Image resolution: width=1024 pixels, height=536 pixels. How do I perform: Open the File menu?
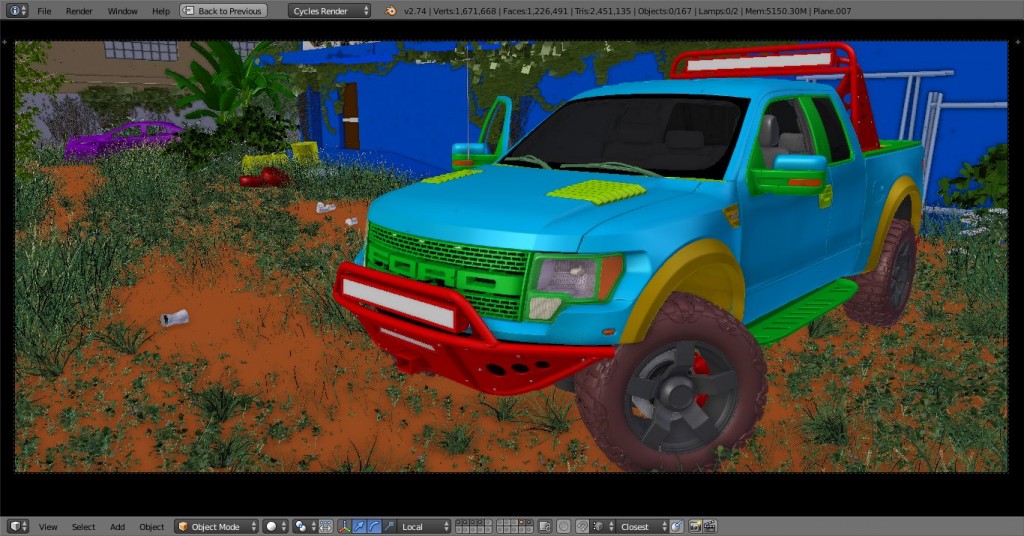coord(44,11)
